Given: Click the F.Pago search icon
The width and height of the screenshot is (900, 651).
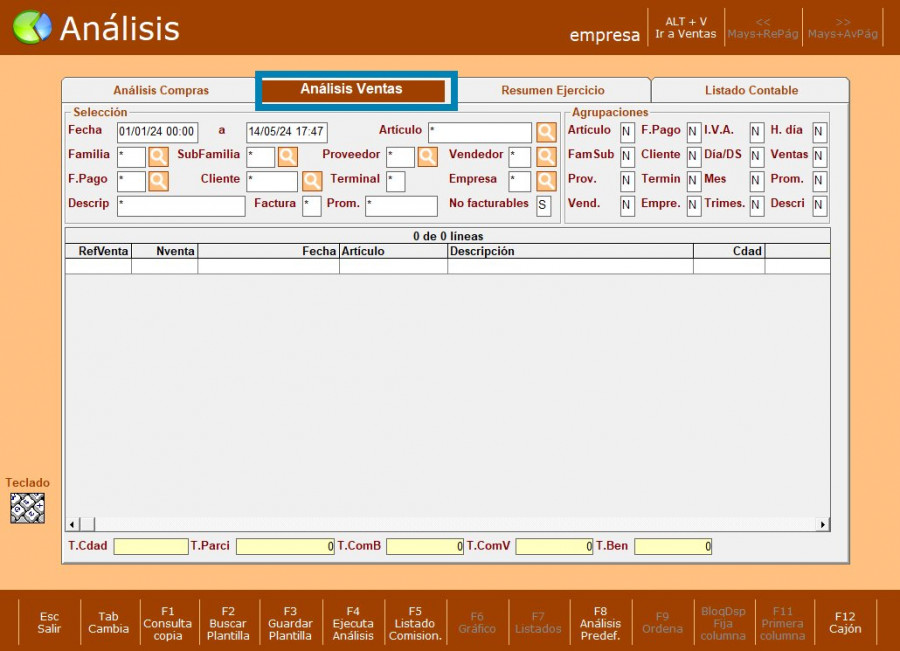Looking at the screenshot, I should click(159, 181).
